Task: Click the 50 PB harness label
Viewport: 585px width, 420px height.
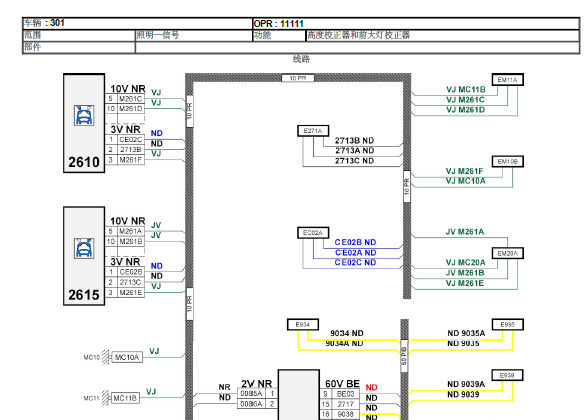Action: (x=404, y=356)
